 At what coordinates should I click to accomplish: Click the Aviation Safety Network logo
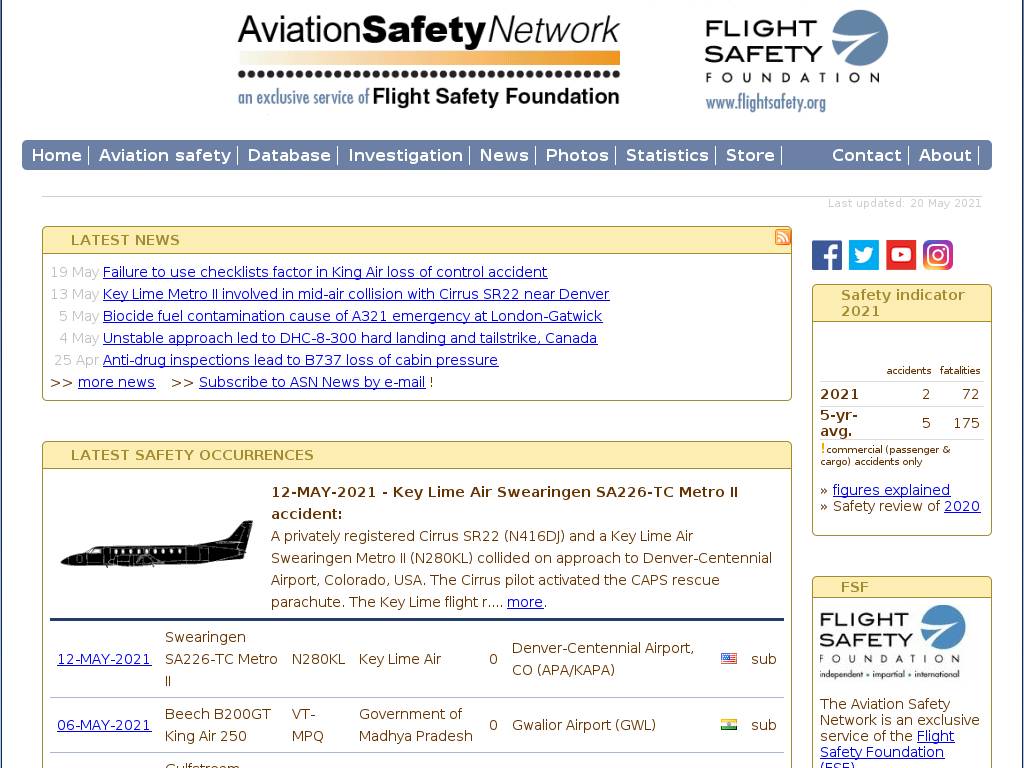[x=428, y=60]
